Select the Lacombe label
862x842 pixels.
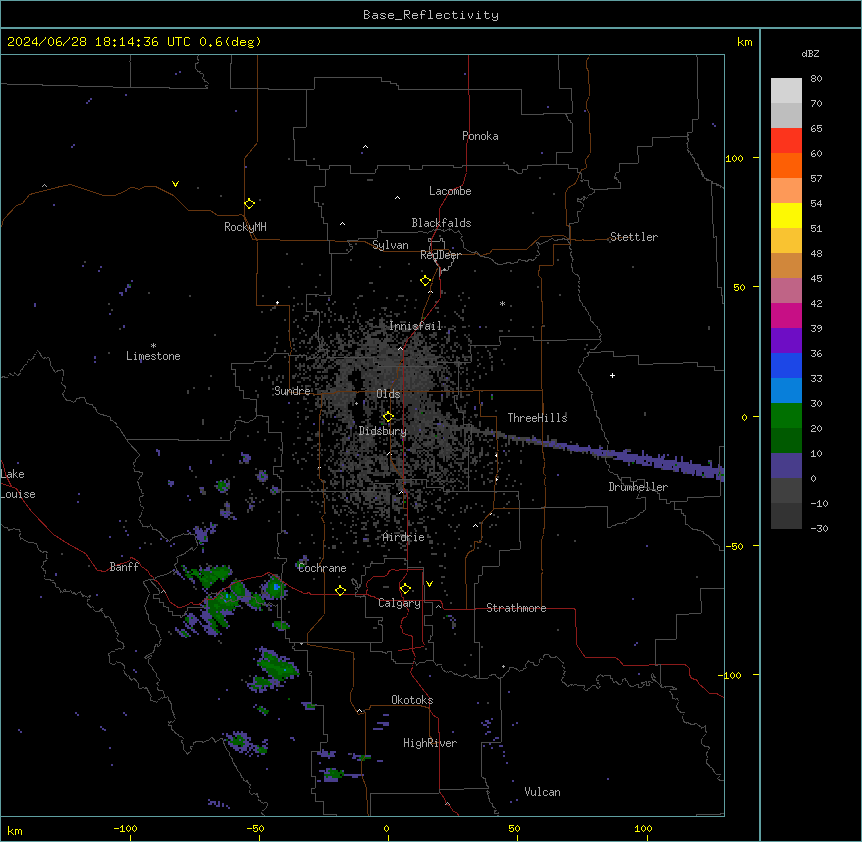450,191
